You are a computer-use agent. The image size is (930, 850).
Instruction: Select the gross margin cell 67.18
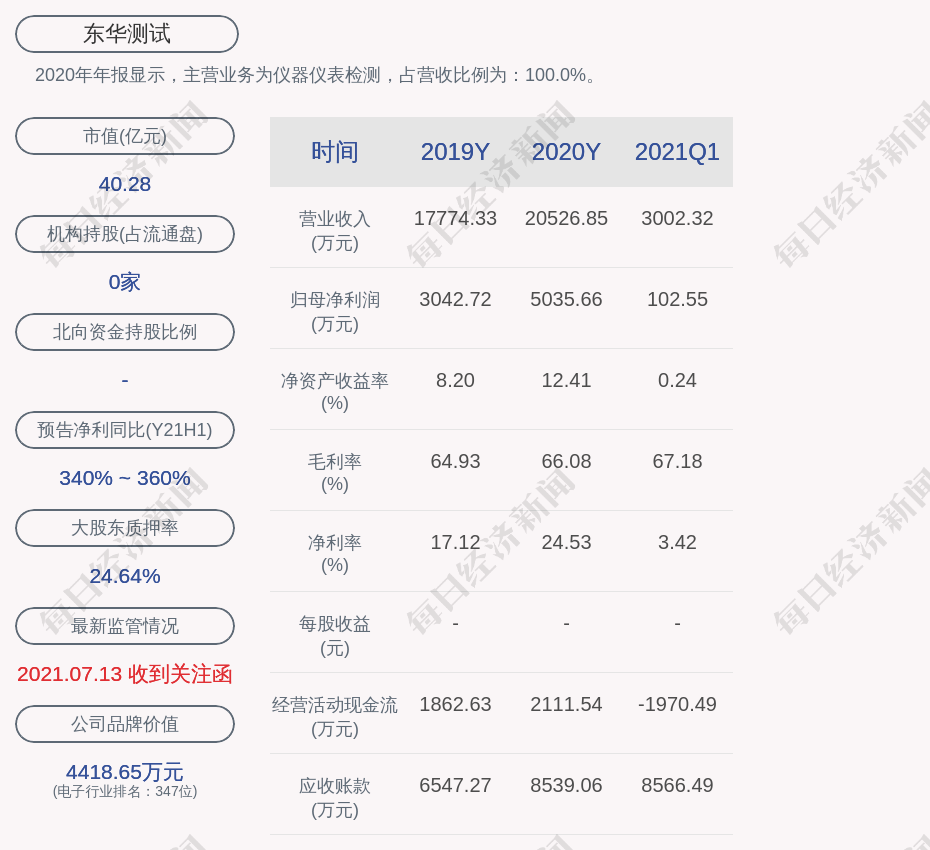pos(677,461)
